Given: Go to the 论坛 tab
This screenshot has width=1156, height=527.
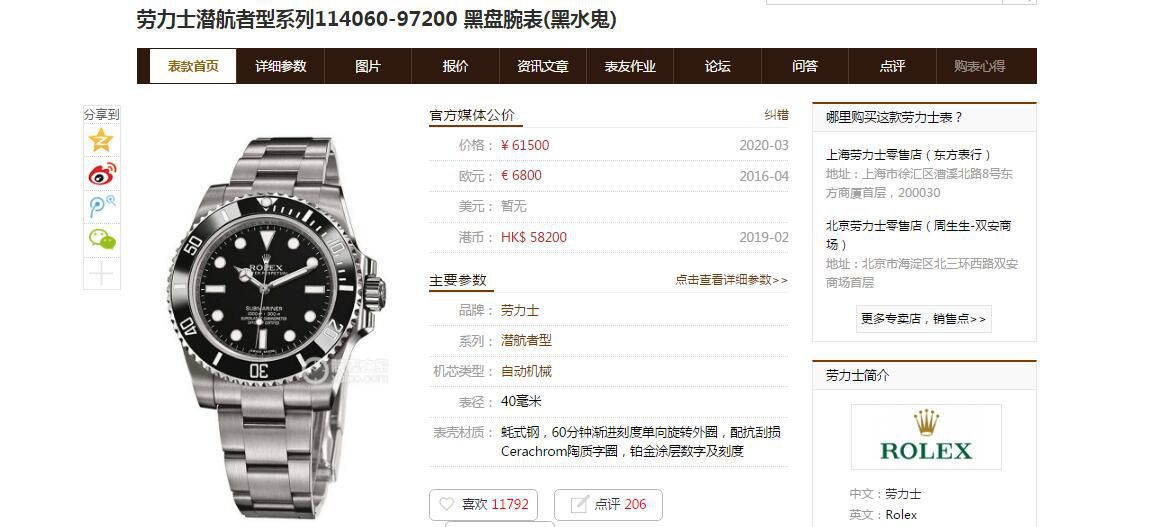Looking at the screenshot, I should click(x=717, y=66).
